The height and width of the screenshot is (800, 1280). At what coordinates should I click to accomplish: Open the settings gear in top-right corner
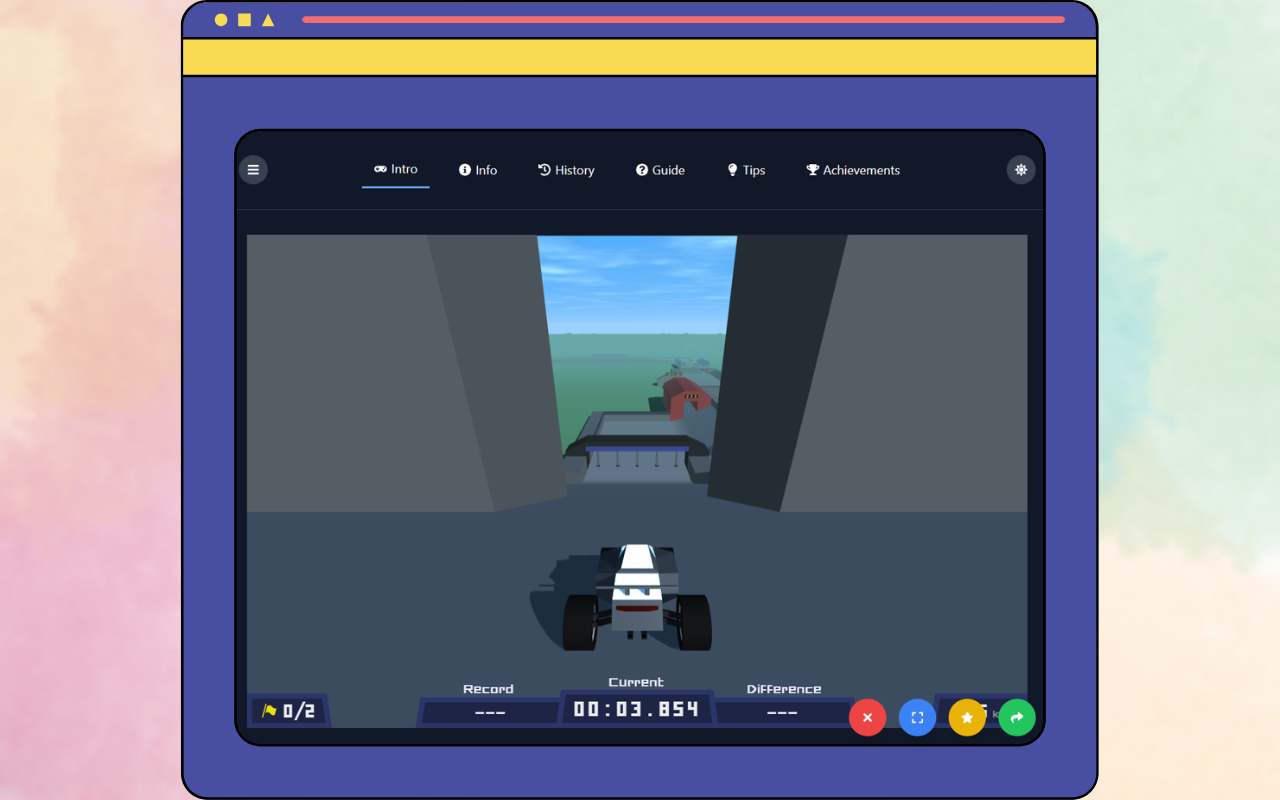pyautogui.click(x=1021, y=169)
